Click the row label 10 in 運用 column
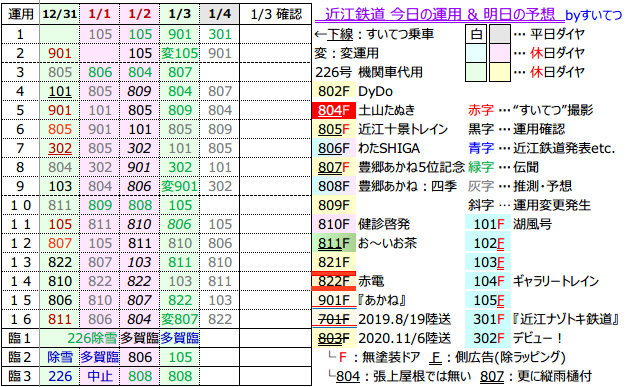The image size is (640, 387). (21, 205)
